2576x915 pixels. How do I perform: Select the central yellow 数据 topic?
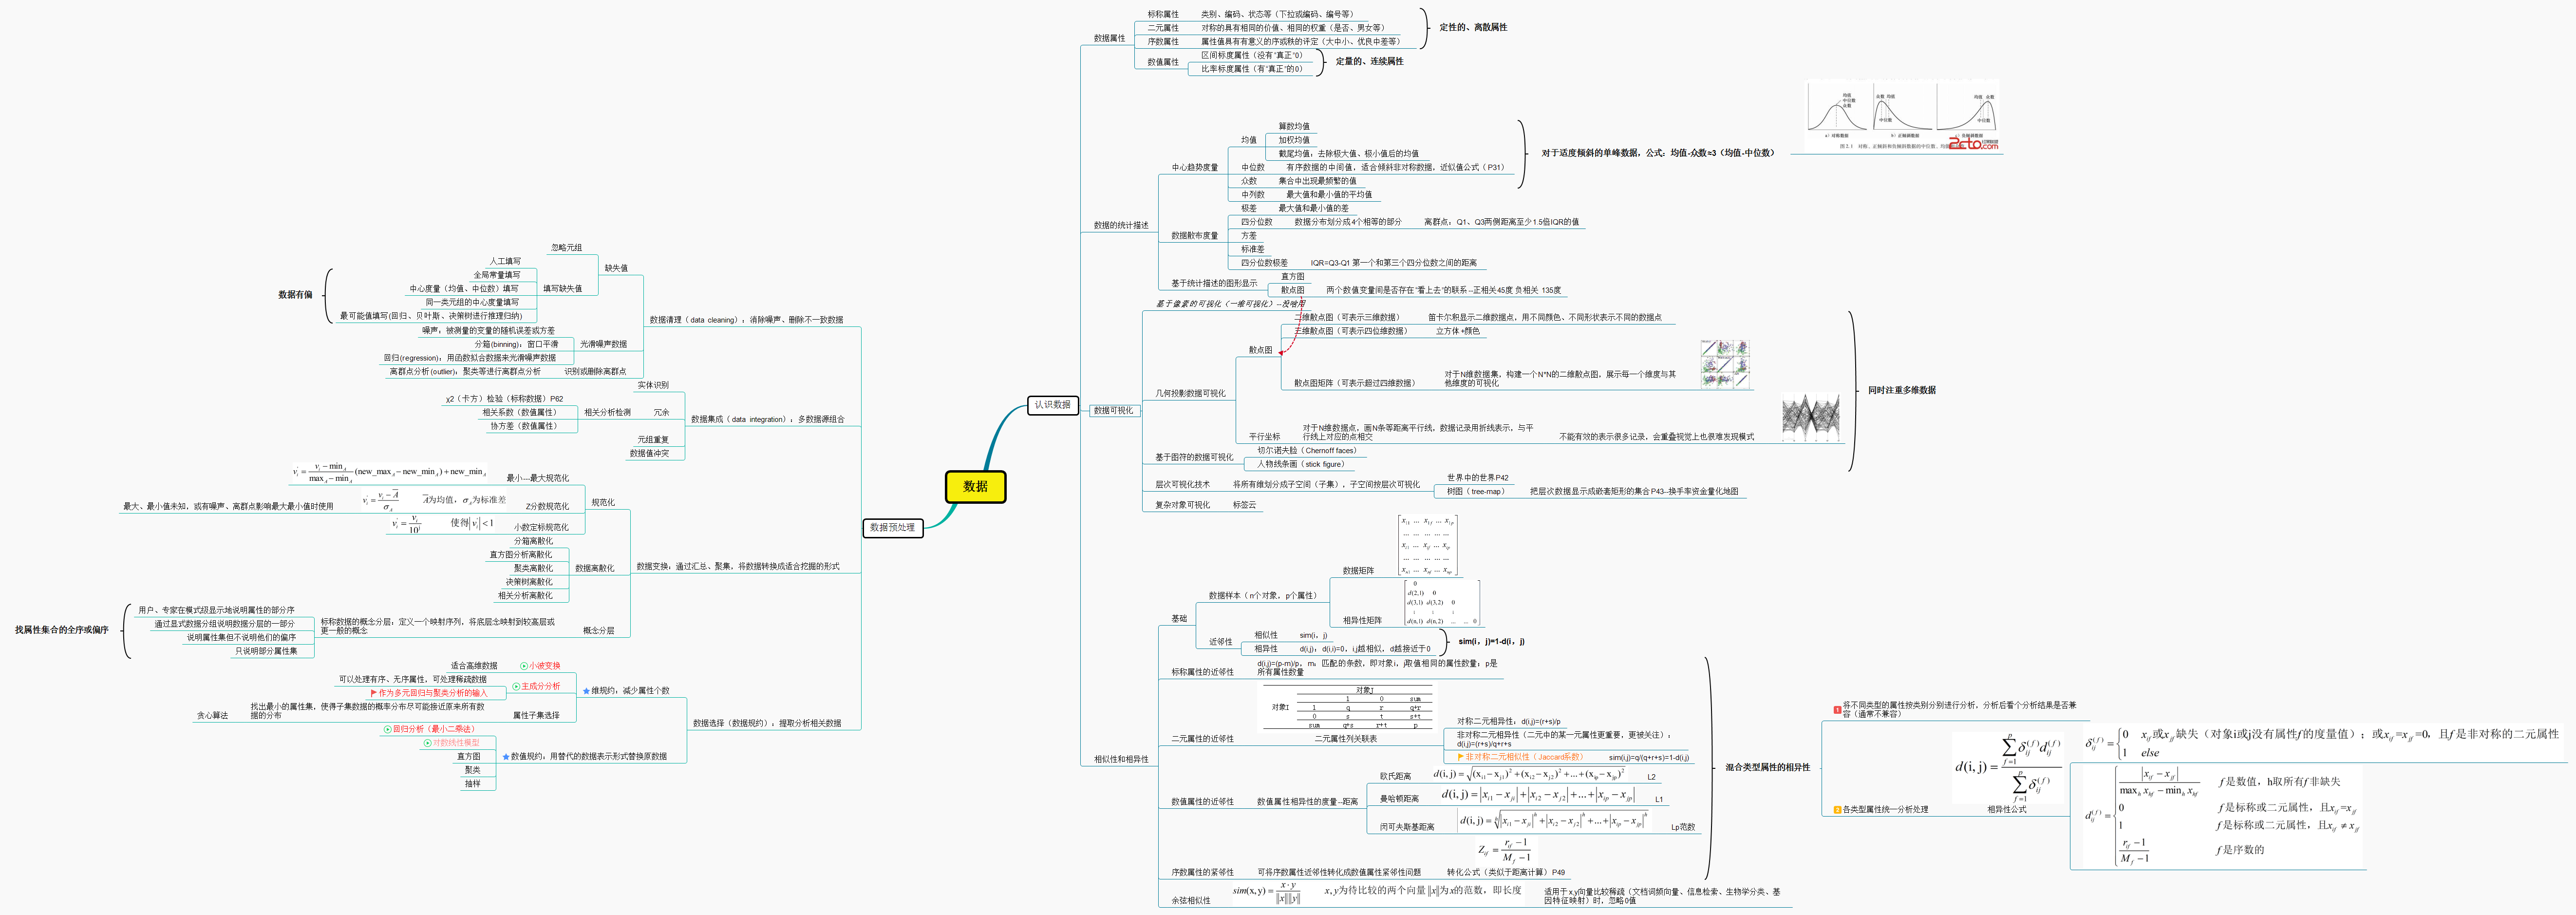point(975,487)
